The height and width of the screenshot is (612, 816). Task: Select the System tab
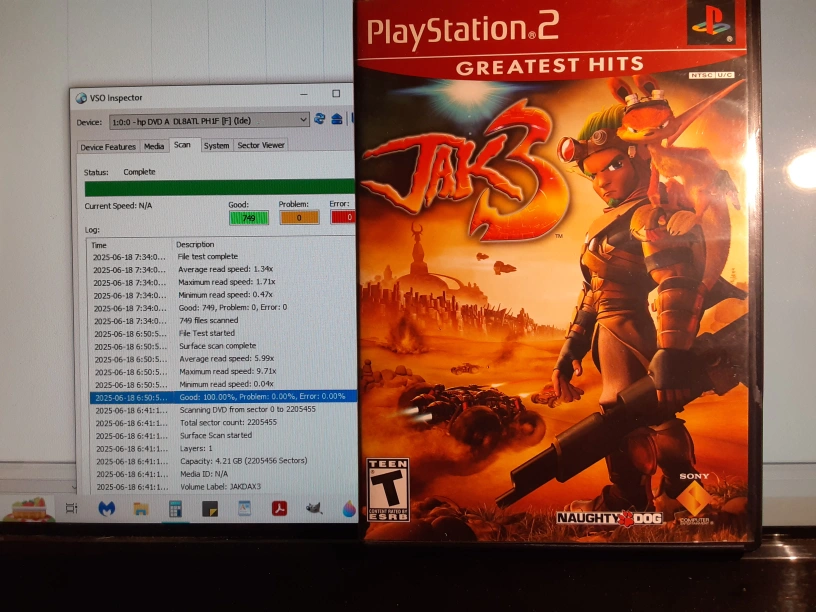click(x=216, y=146)
